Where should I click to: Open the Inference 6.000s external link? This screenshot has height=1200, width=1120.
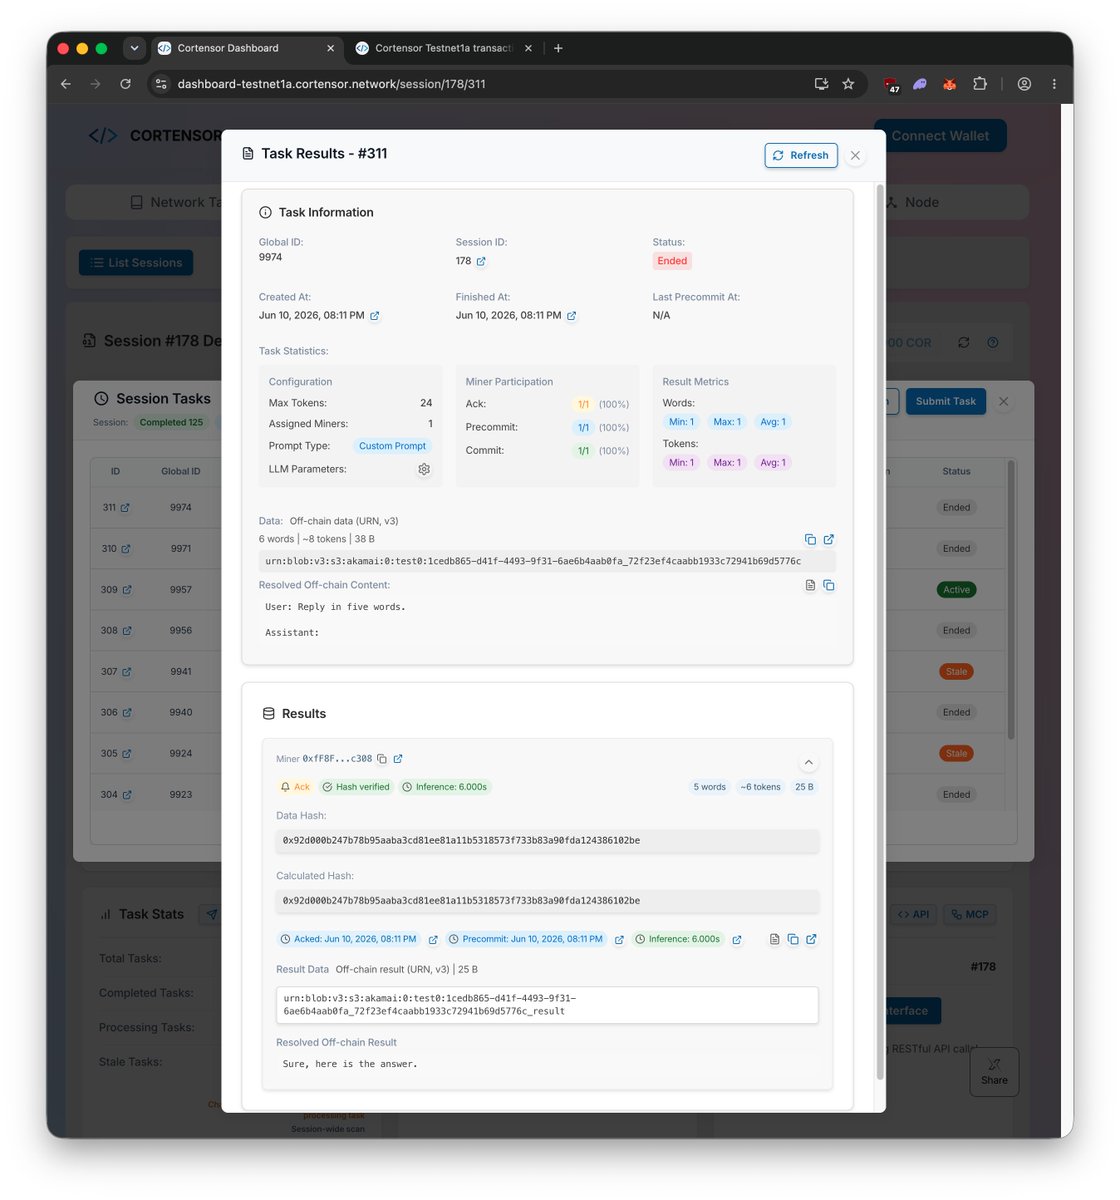737,940
